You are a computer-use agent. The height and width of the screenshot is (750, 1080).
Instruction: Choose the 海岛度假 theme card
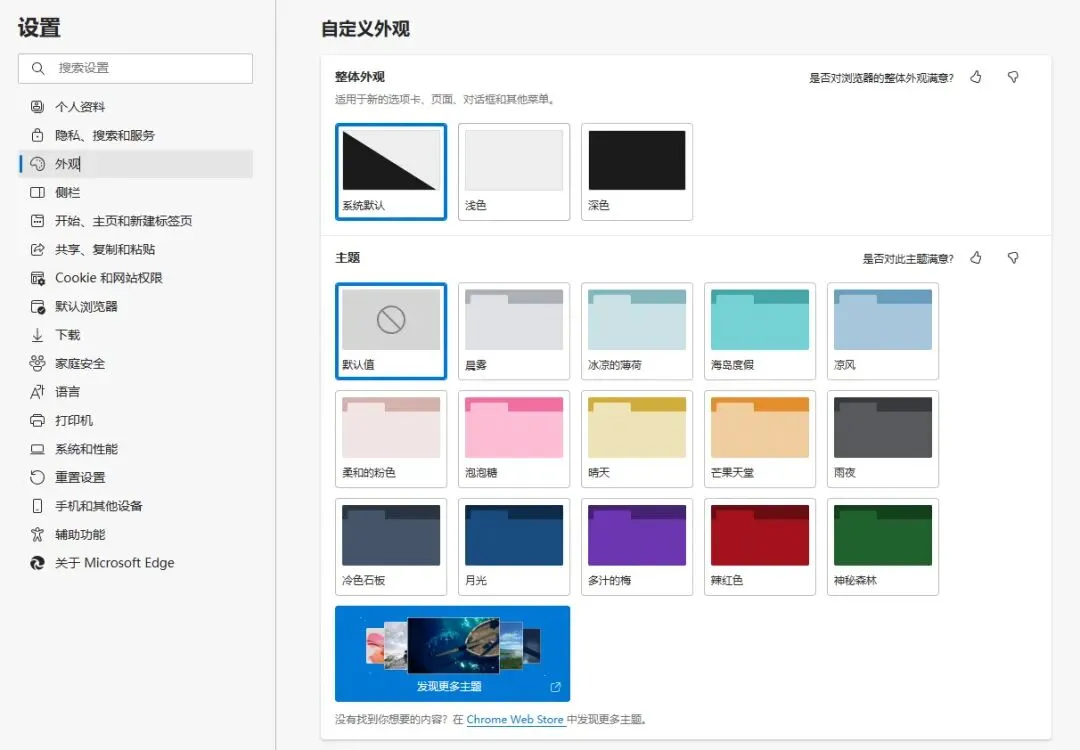tap(760, 331)
